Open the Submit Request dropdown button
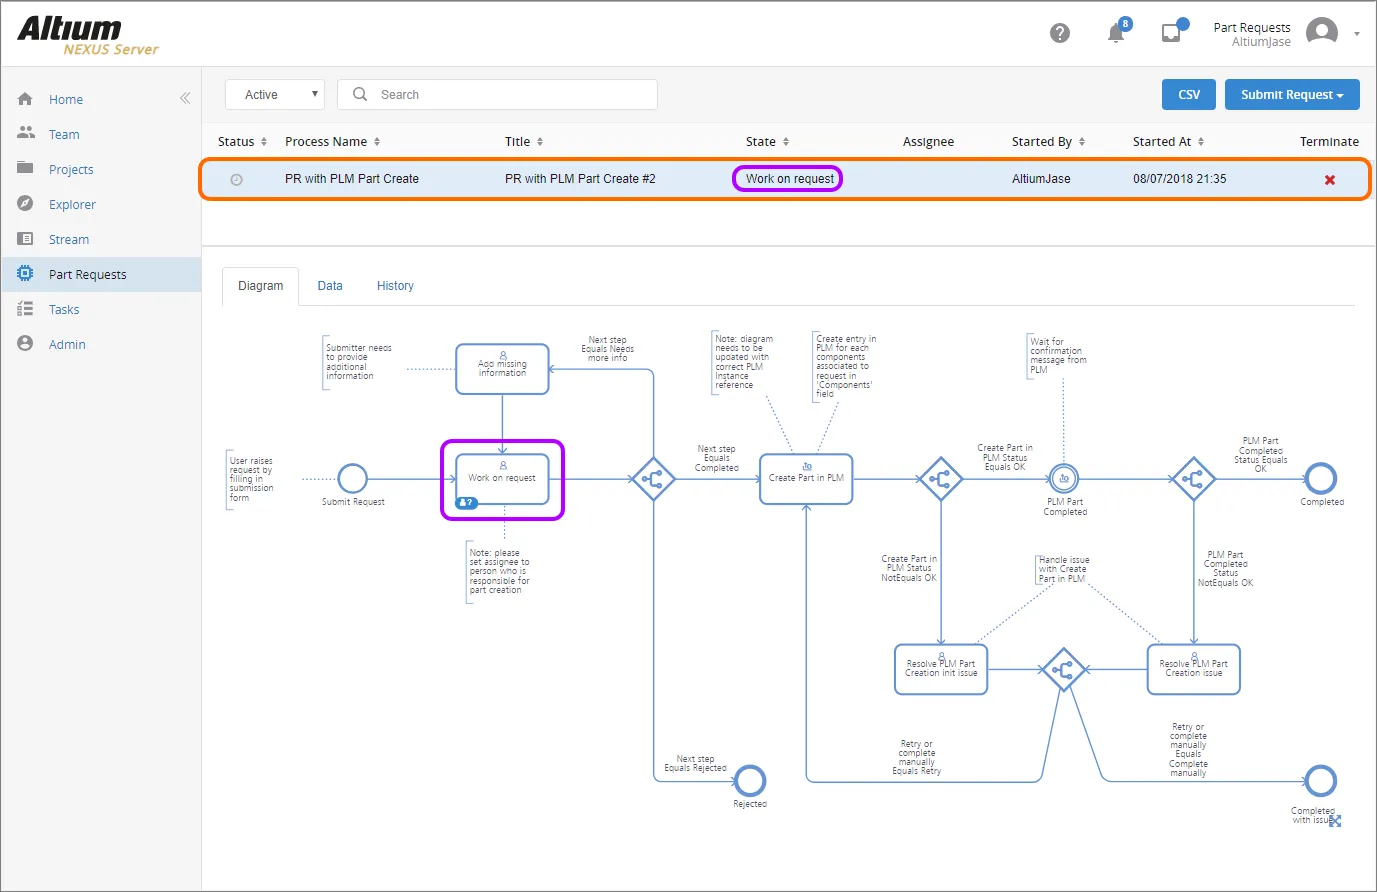The width and height of the screenshot is (1377, 892). pos(1292,95)
